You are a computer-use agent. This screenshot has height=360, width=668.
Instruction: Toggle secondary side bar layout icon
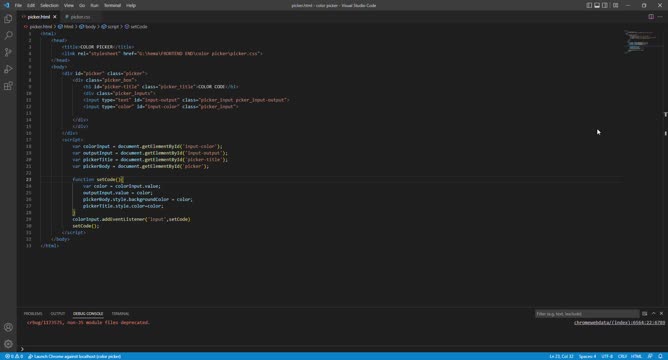click(605, 6)
